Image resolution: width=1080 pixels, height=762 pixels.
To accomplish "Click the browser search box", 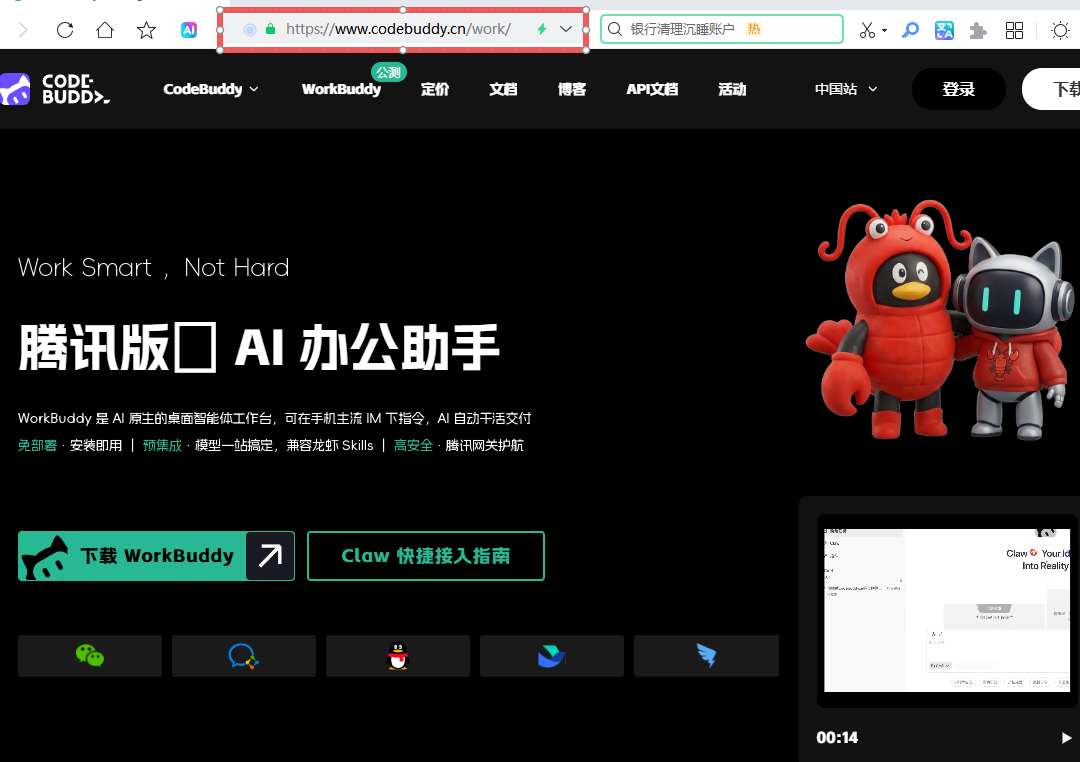I will (722, 29).
